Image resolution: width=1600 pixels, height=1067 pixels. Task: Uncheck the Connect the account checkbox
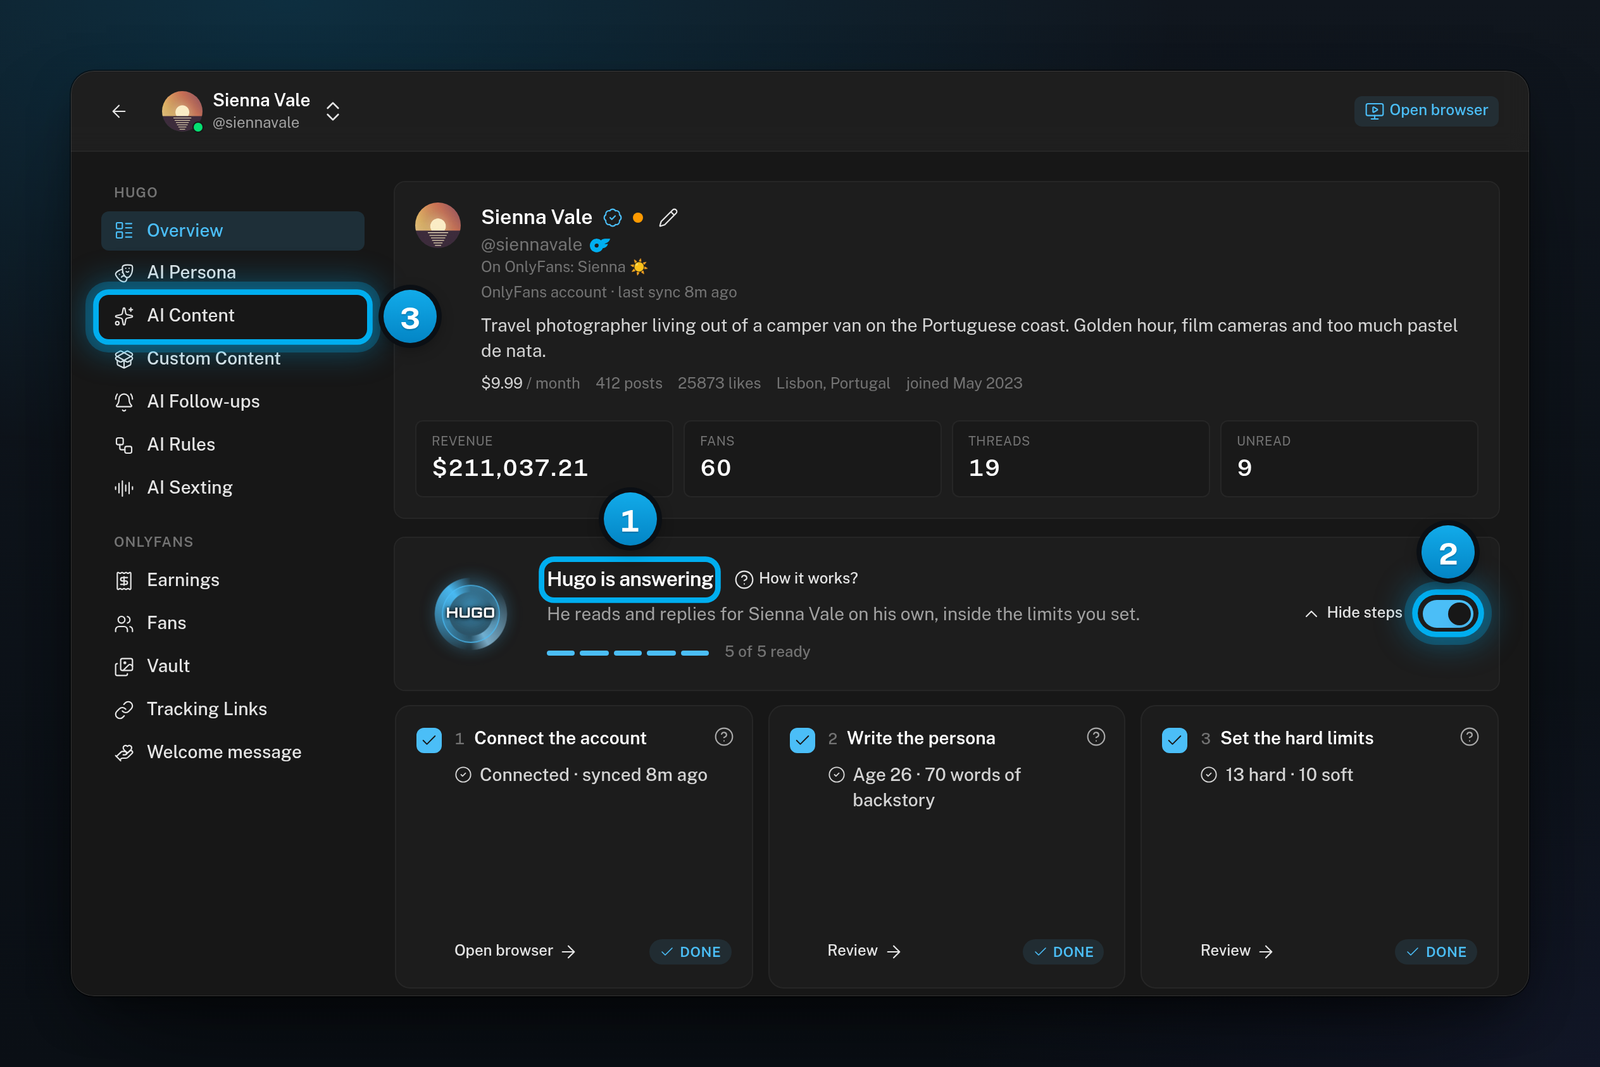429,740
